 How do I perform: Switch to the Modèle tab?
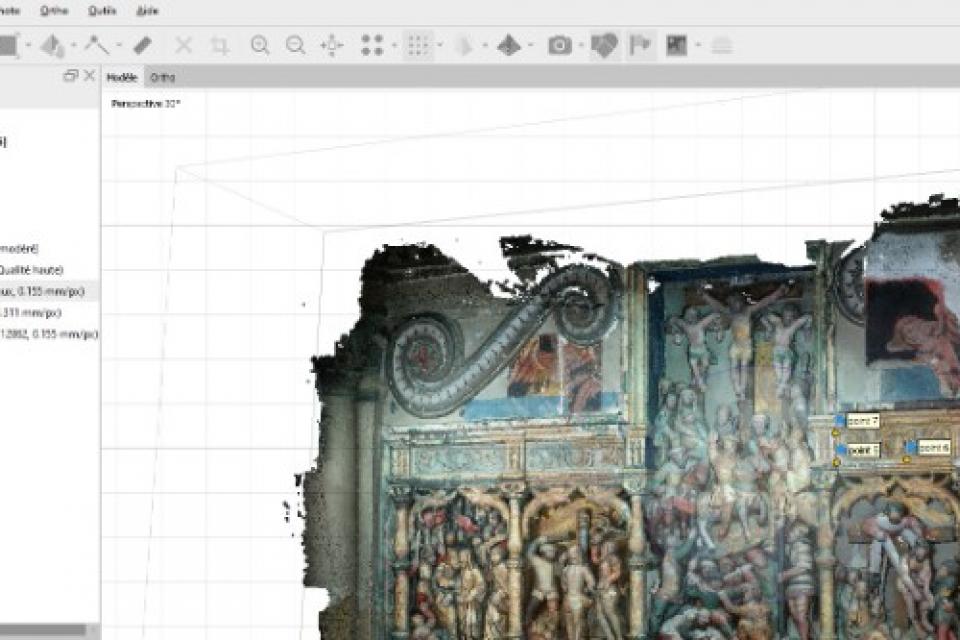tap(122, 77)
